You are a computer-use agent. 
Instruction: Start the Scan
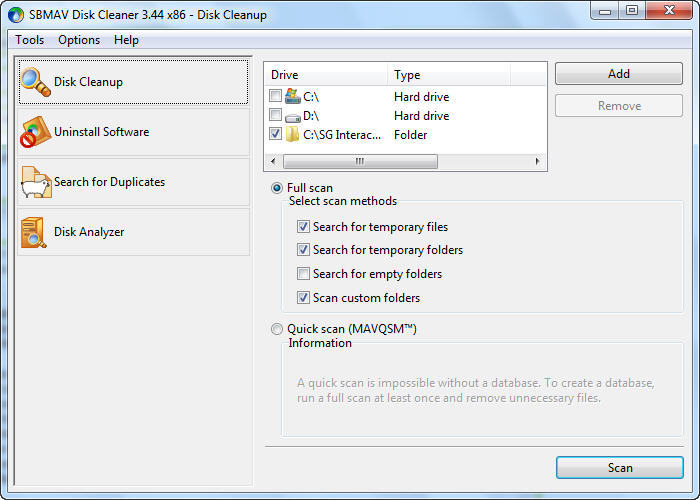[620, 467]
